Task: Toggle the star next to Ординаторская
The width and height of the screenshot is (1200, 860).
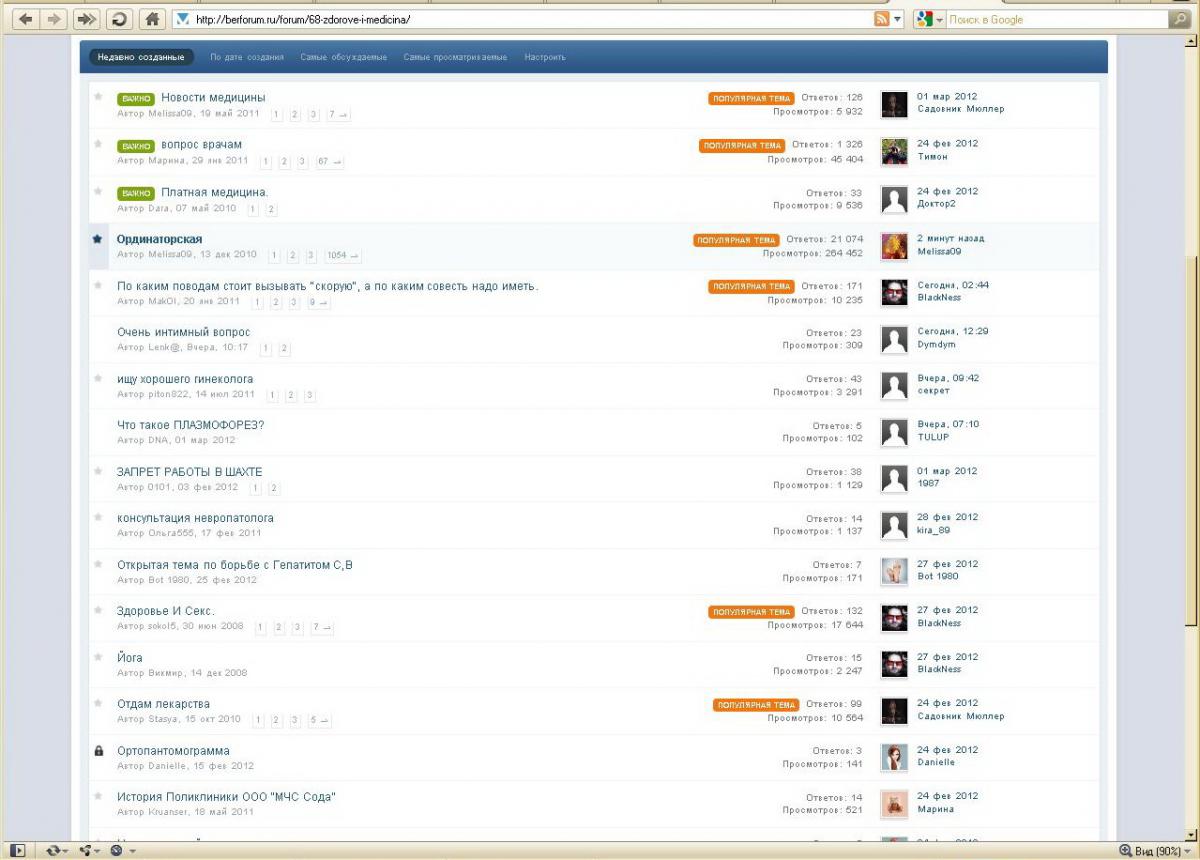Action: [98, 239]
